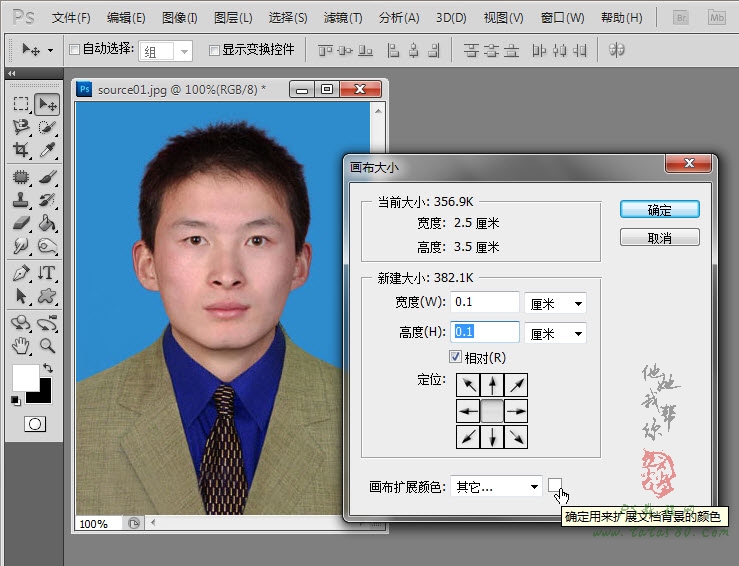Click the Auto-Align Layers icon
The image size is (739, 566).
616,49
